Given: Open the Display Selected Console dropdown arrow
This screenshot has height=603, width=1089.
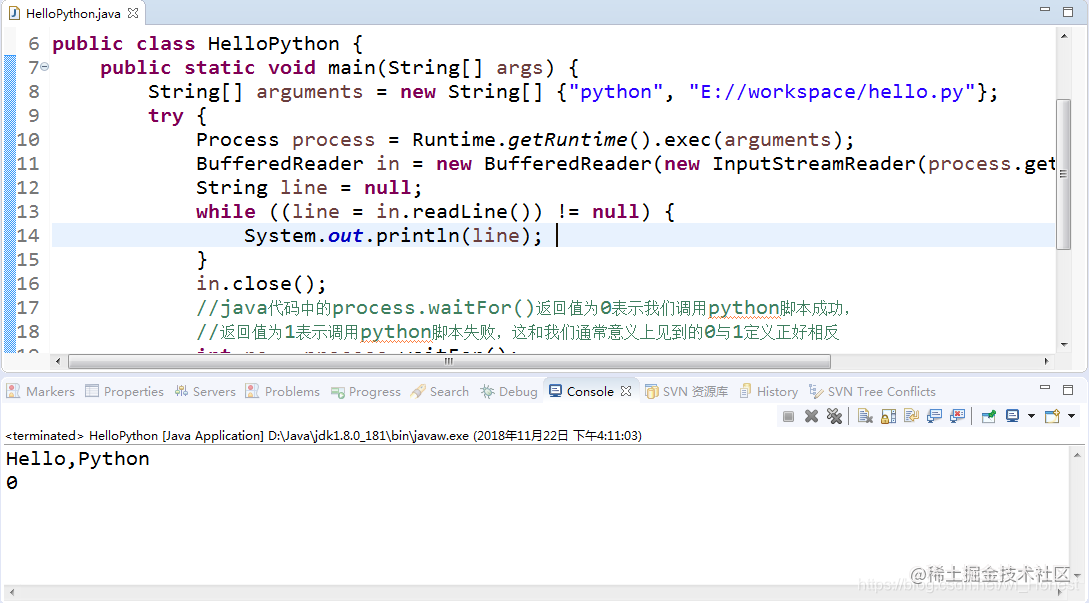Looking at the screenshot, I should coord(1031,416).
